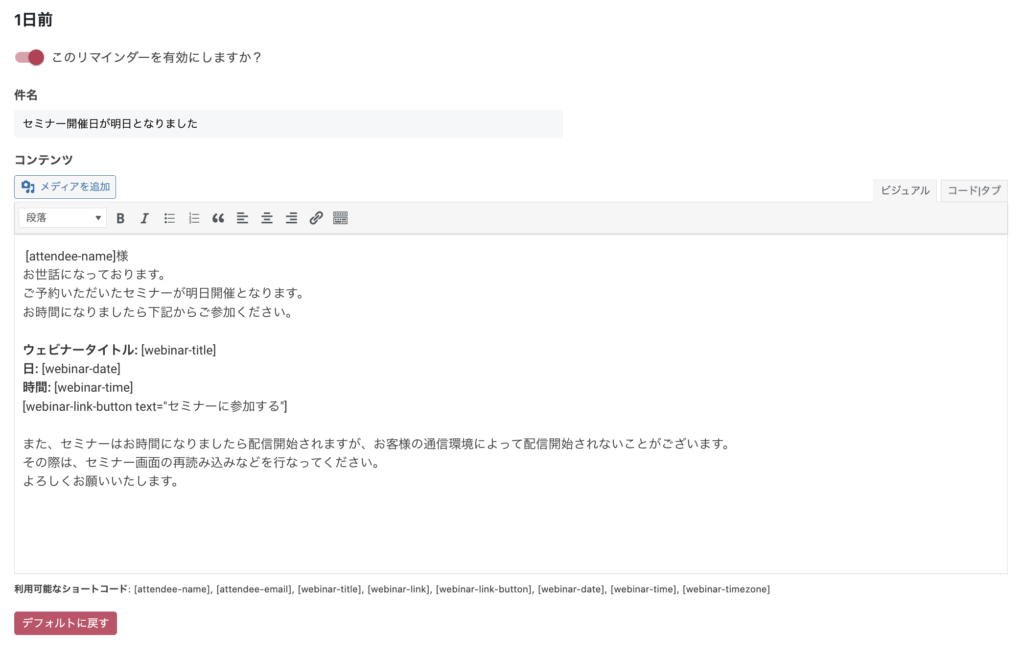Screen dimensions: 1024x660
Task: Focus the 件名 subject input field
Action: click(288, 123)
